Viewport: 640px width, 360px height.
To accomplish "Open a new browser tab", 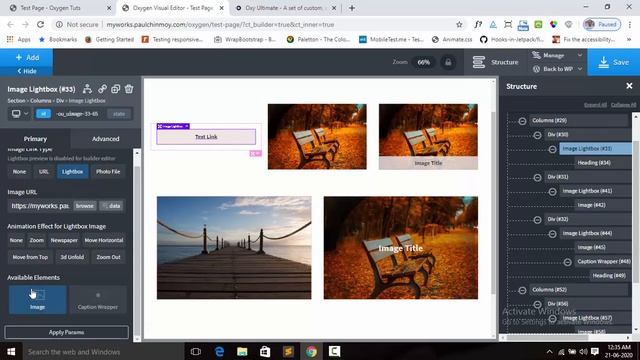I will pyautogui.click(x=352, y=8).
